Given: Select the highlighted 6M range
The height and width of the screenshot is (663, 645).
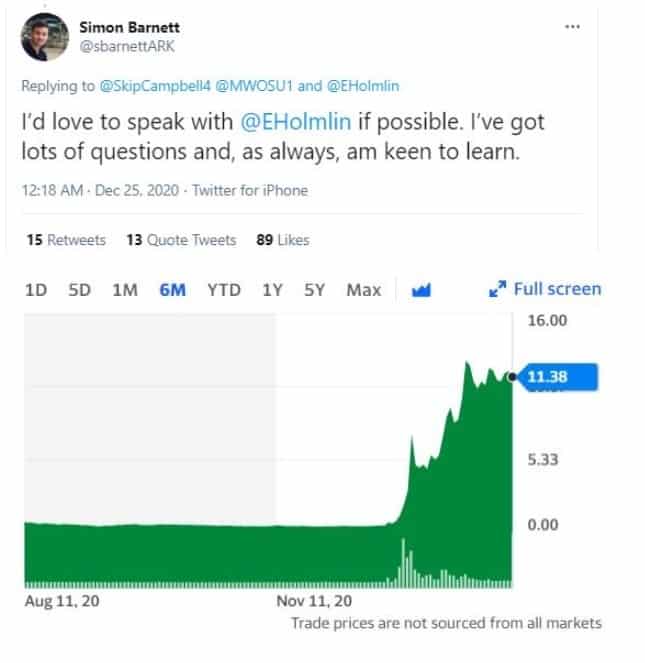Looking at the screenshot, I should (x=173, y=290).
